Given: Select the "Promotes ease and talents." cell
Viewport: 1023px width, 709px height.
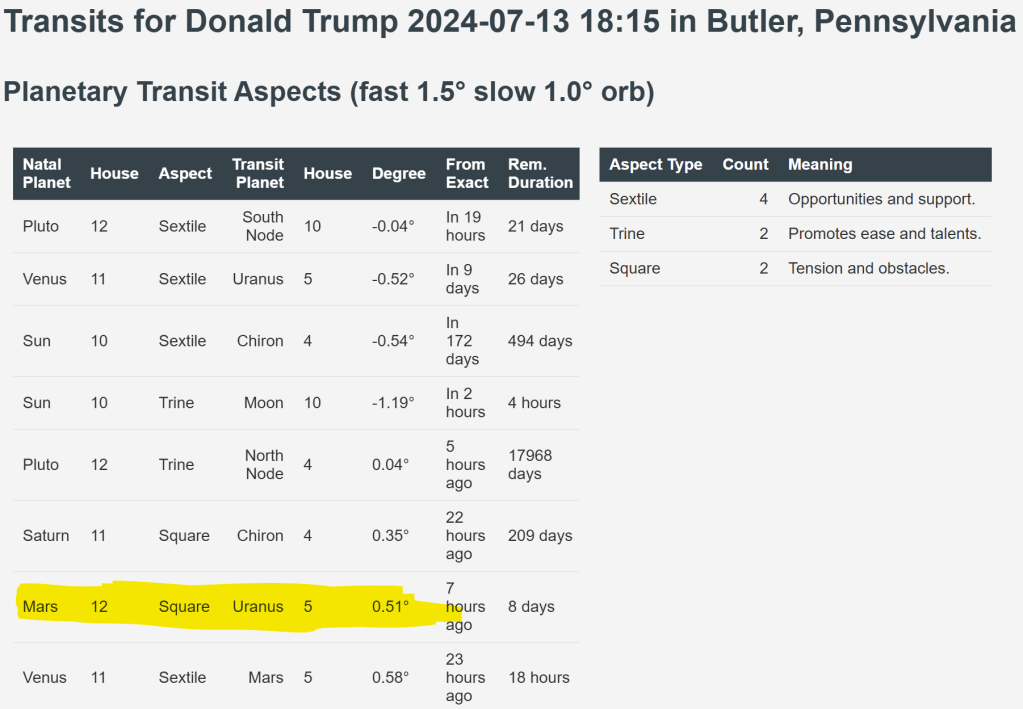Looking at the screenshot, I should point(884,234).
